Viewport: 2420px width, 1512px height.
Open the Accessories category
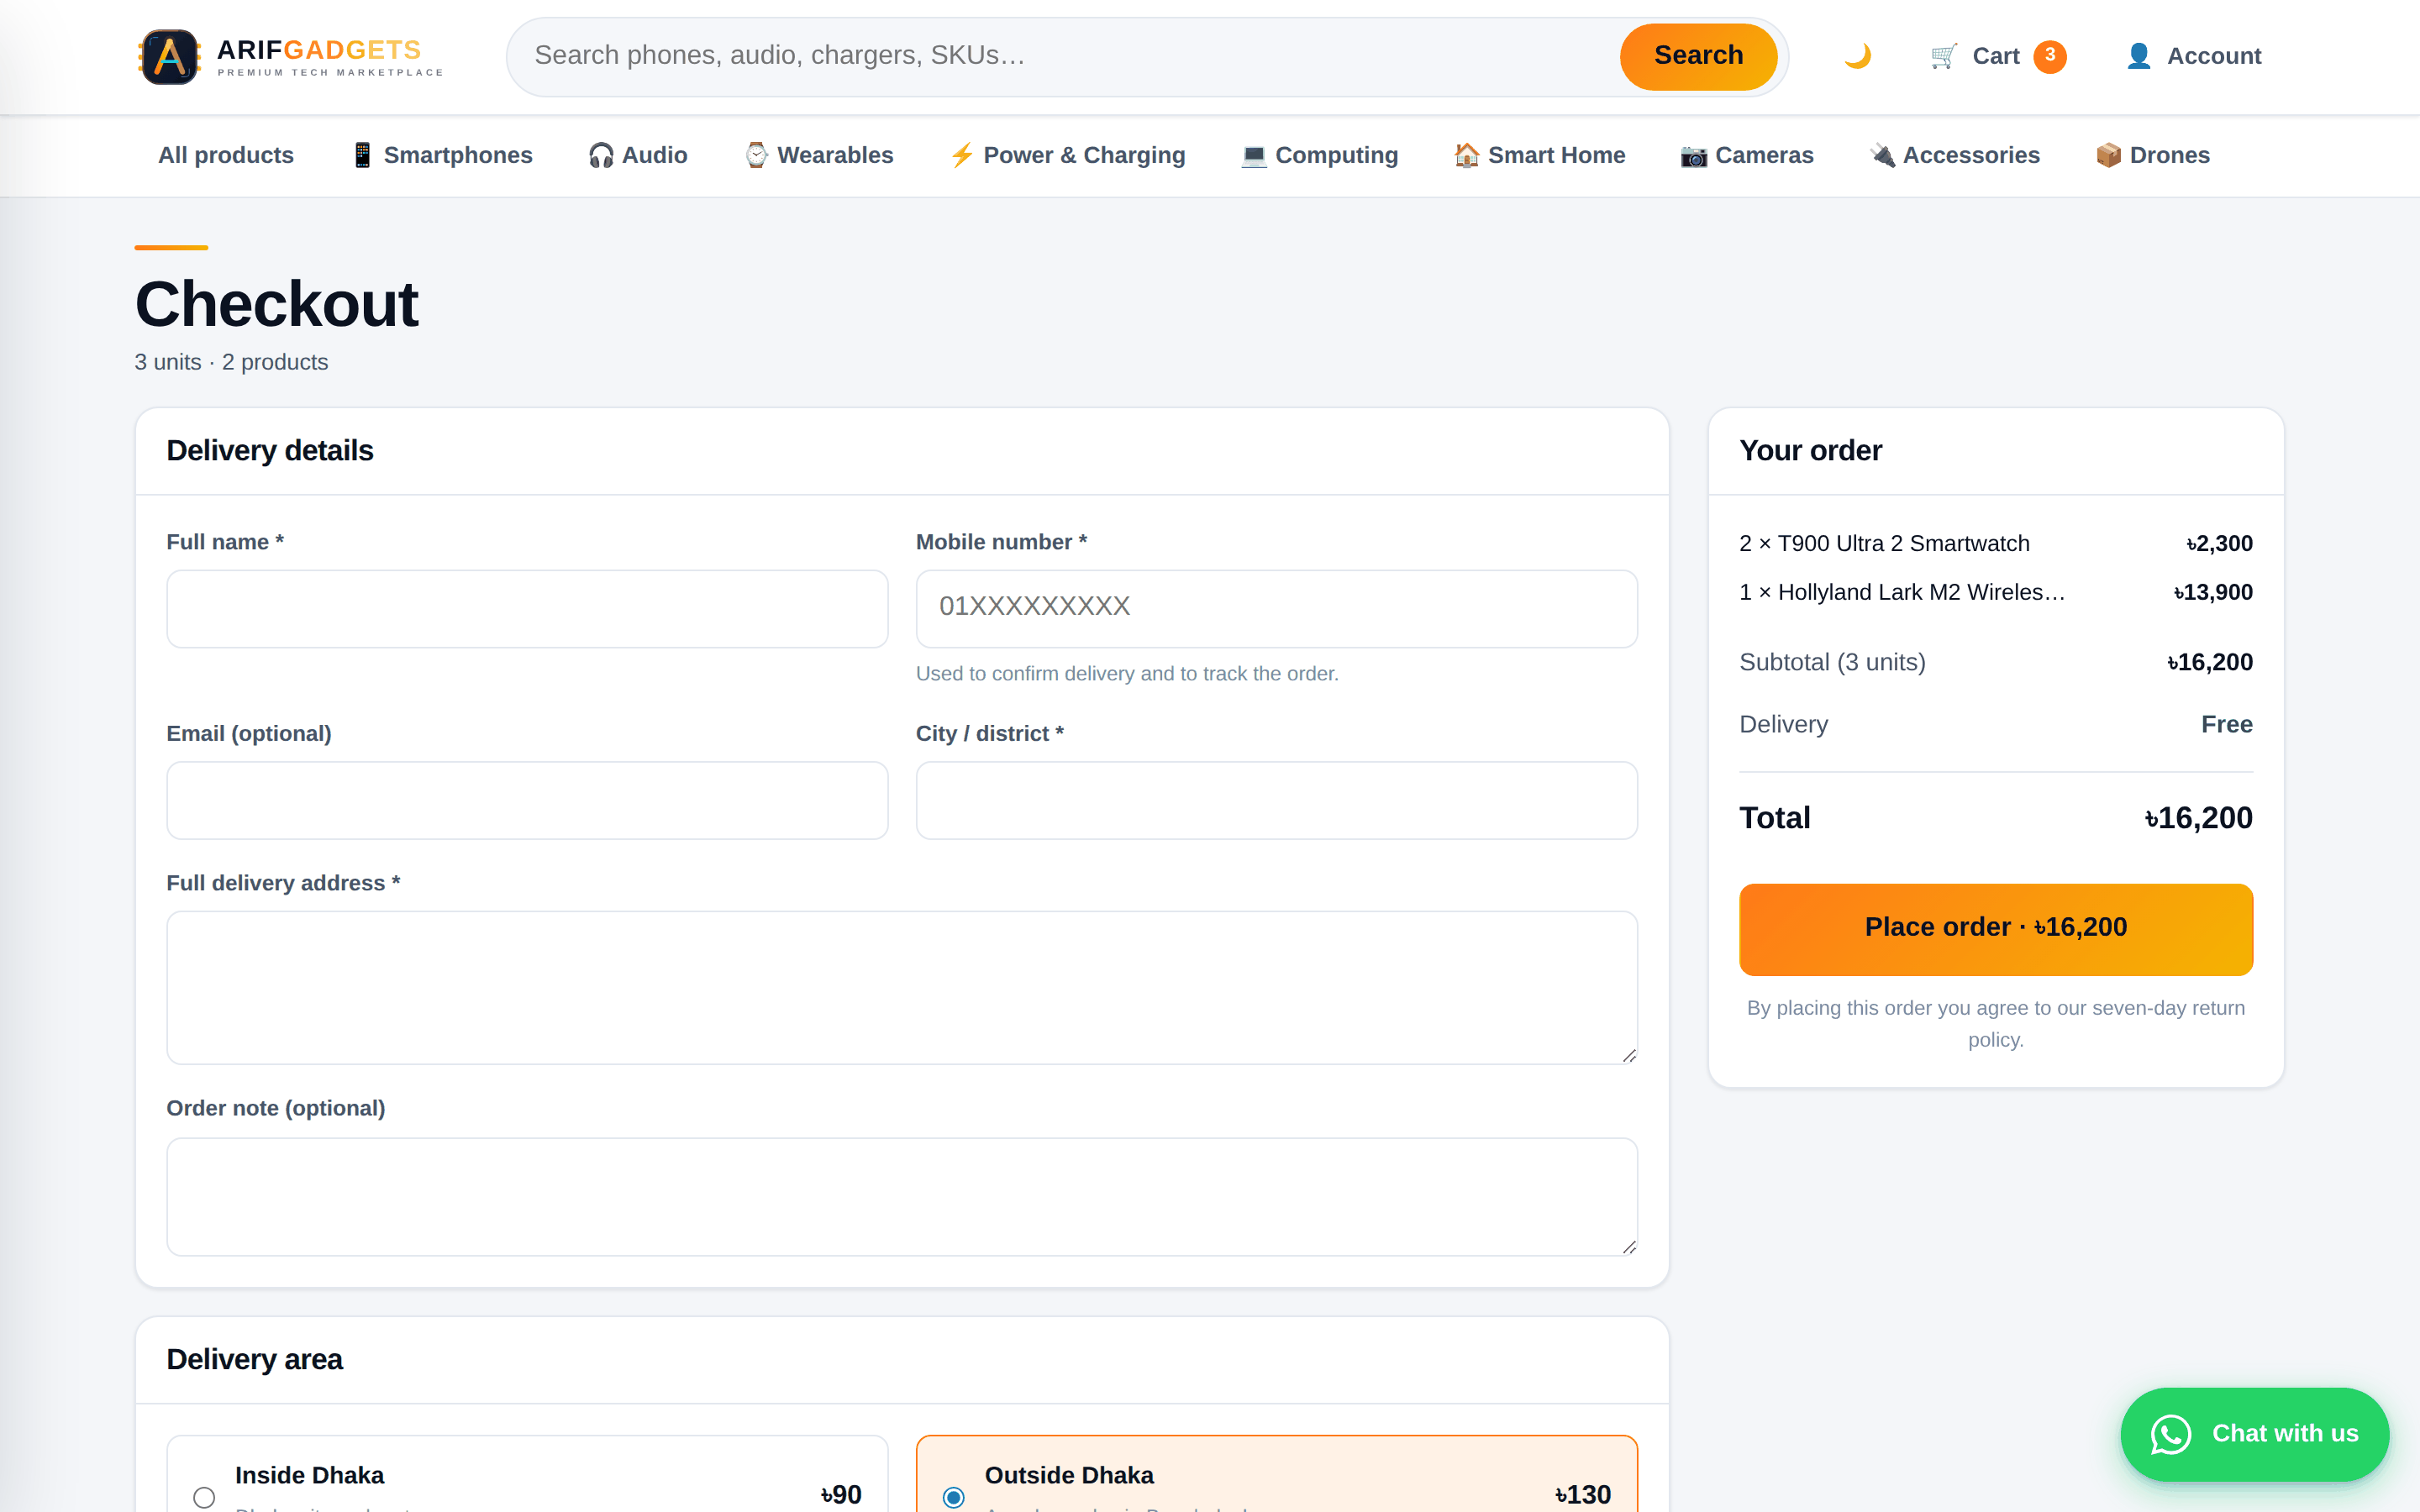1955,155
